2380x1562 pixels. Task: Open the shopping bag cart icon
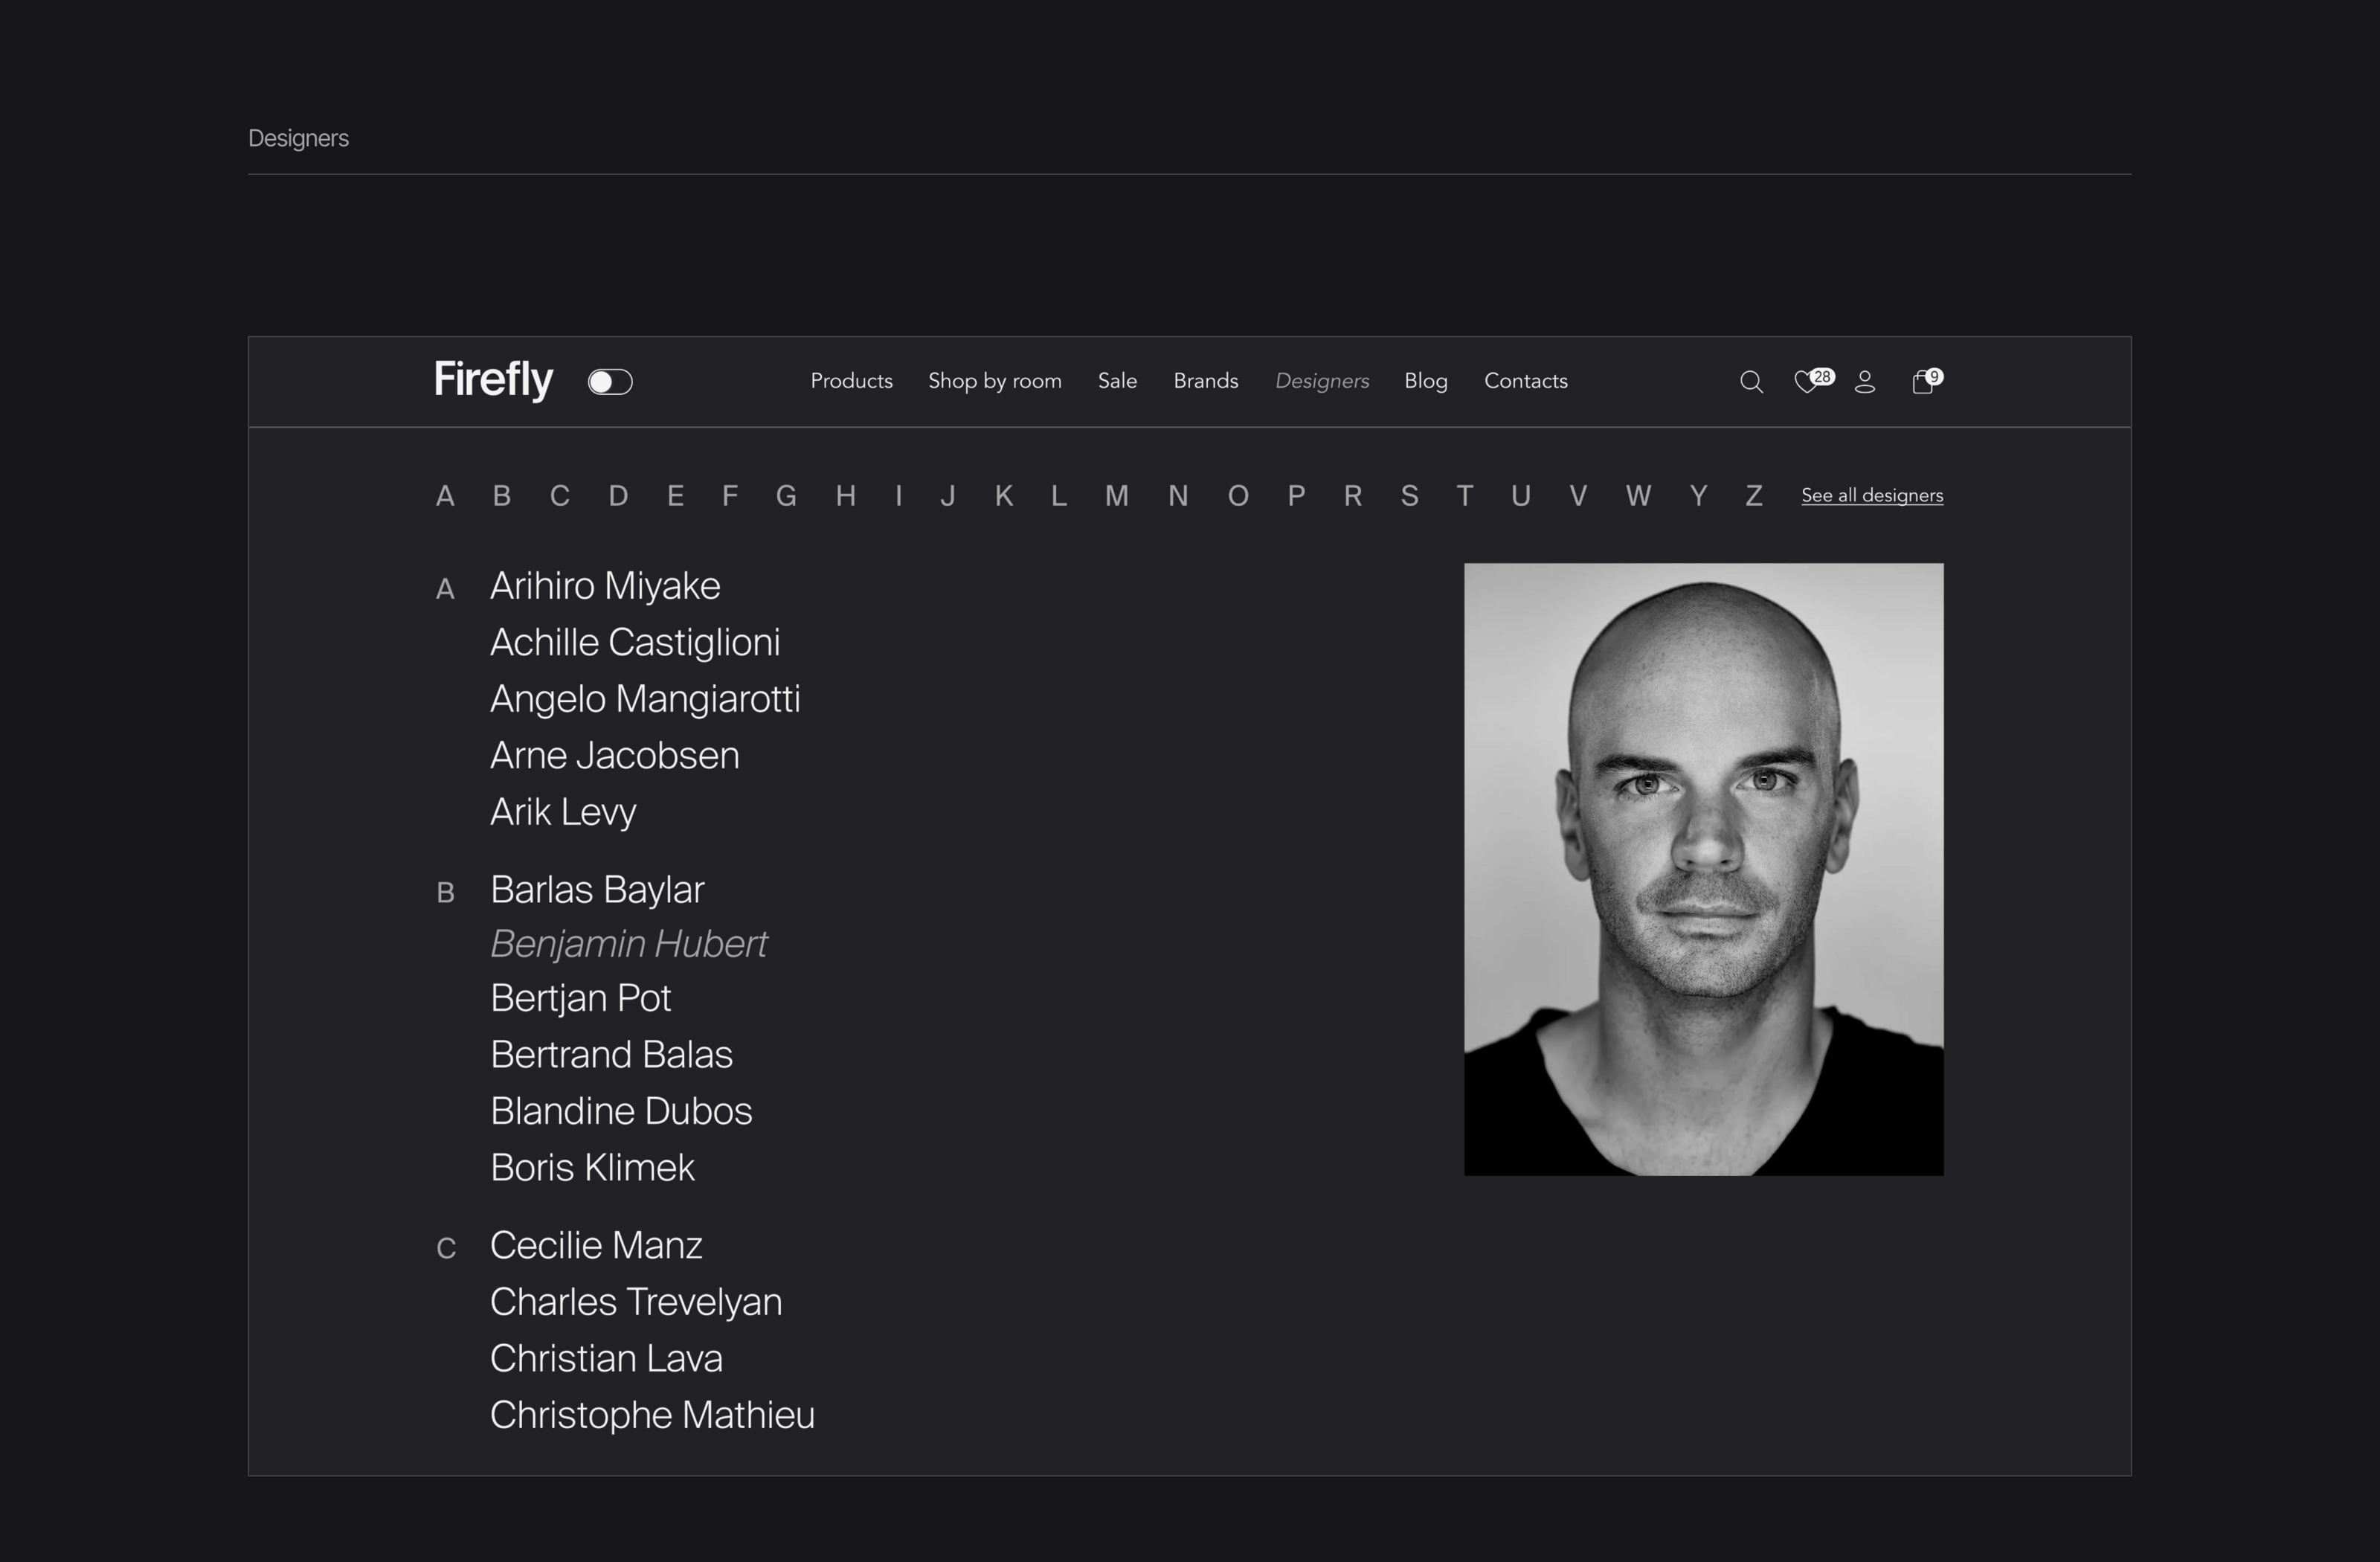pos(1922,382)
